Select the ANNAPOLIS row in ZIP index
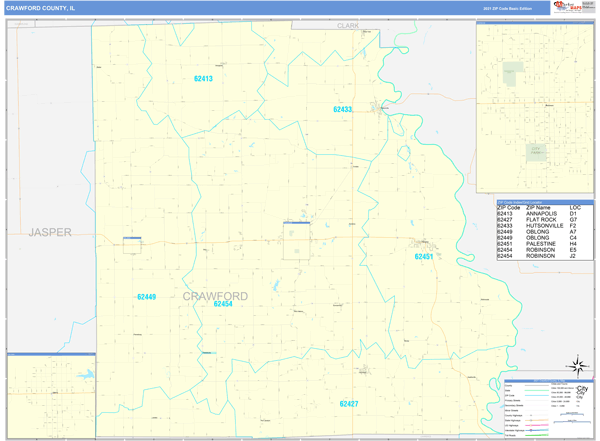Screen dimensions: 600x441 click(545, 213)
